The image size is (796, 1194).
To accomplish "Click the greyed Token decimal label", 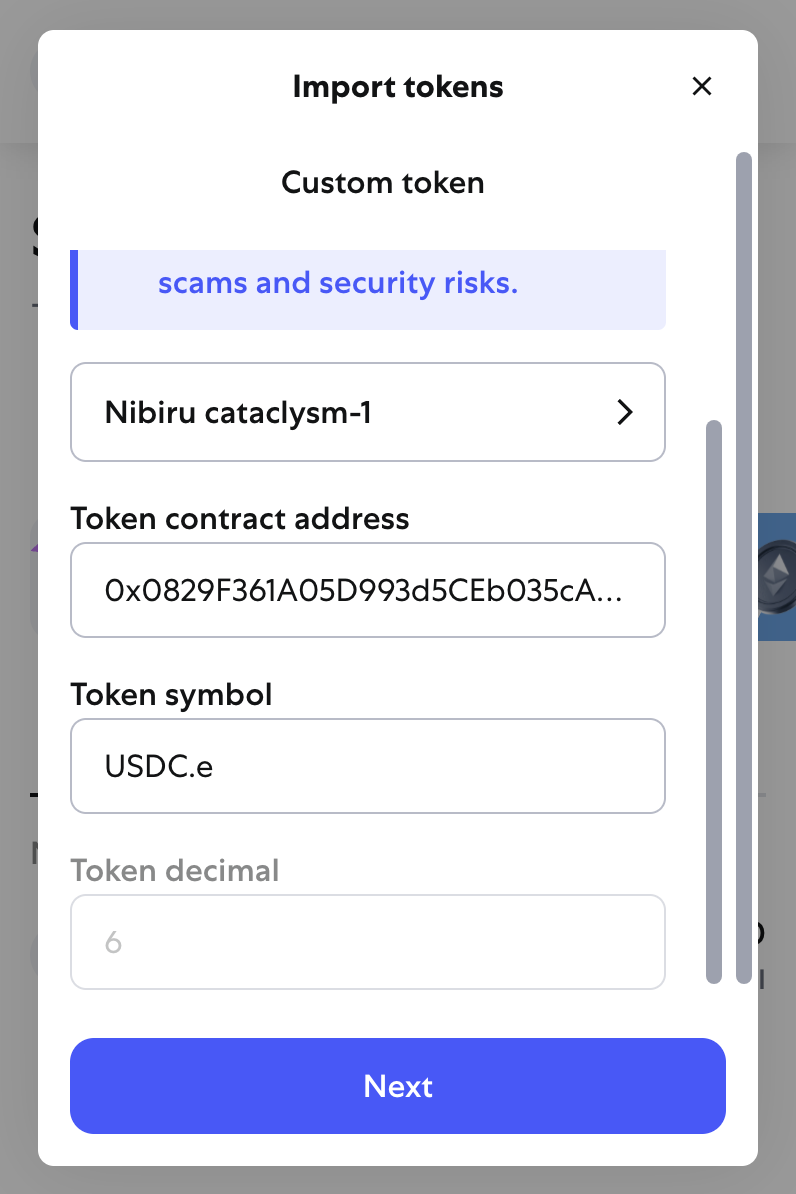I will (175, 870).
